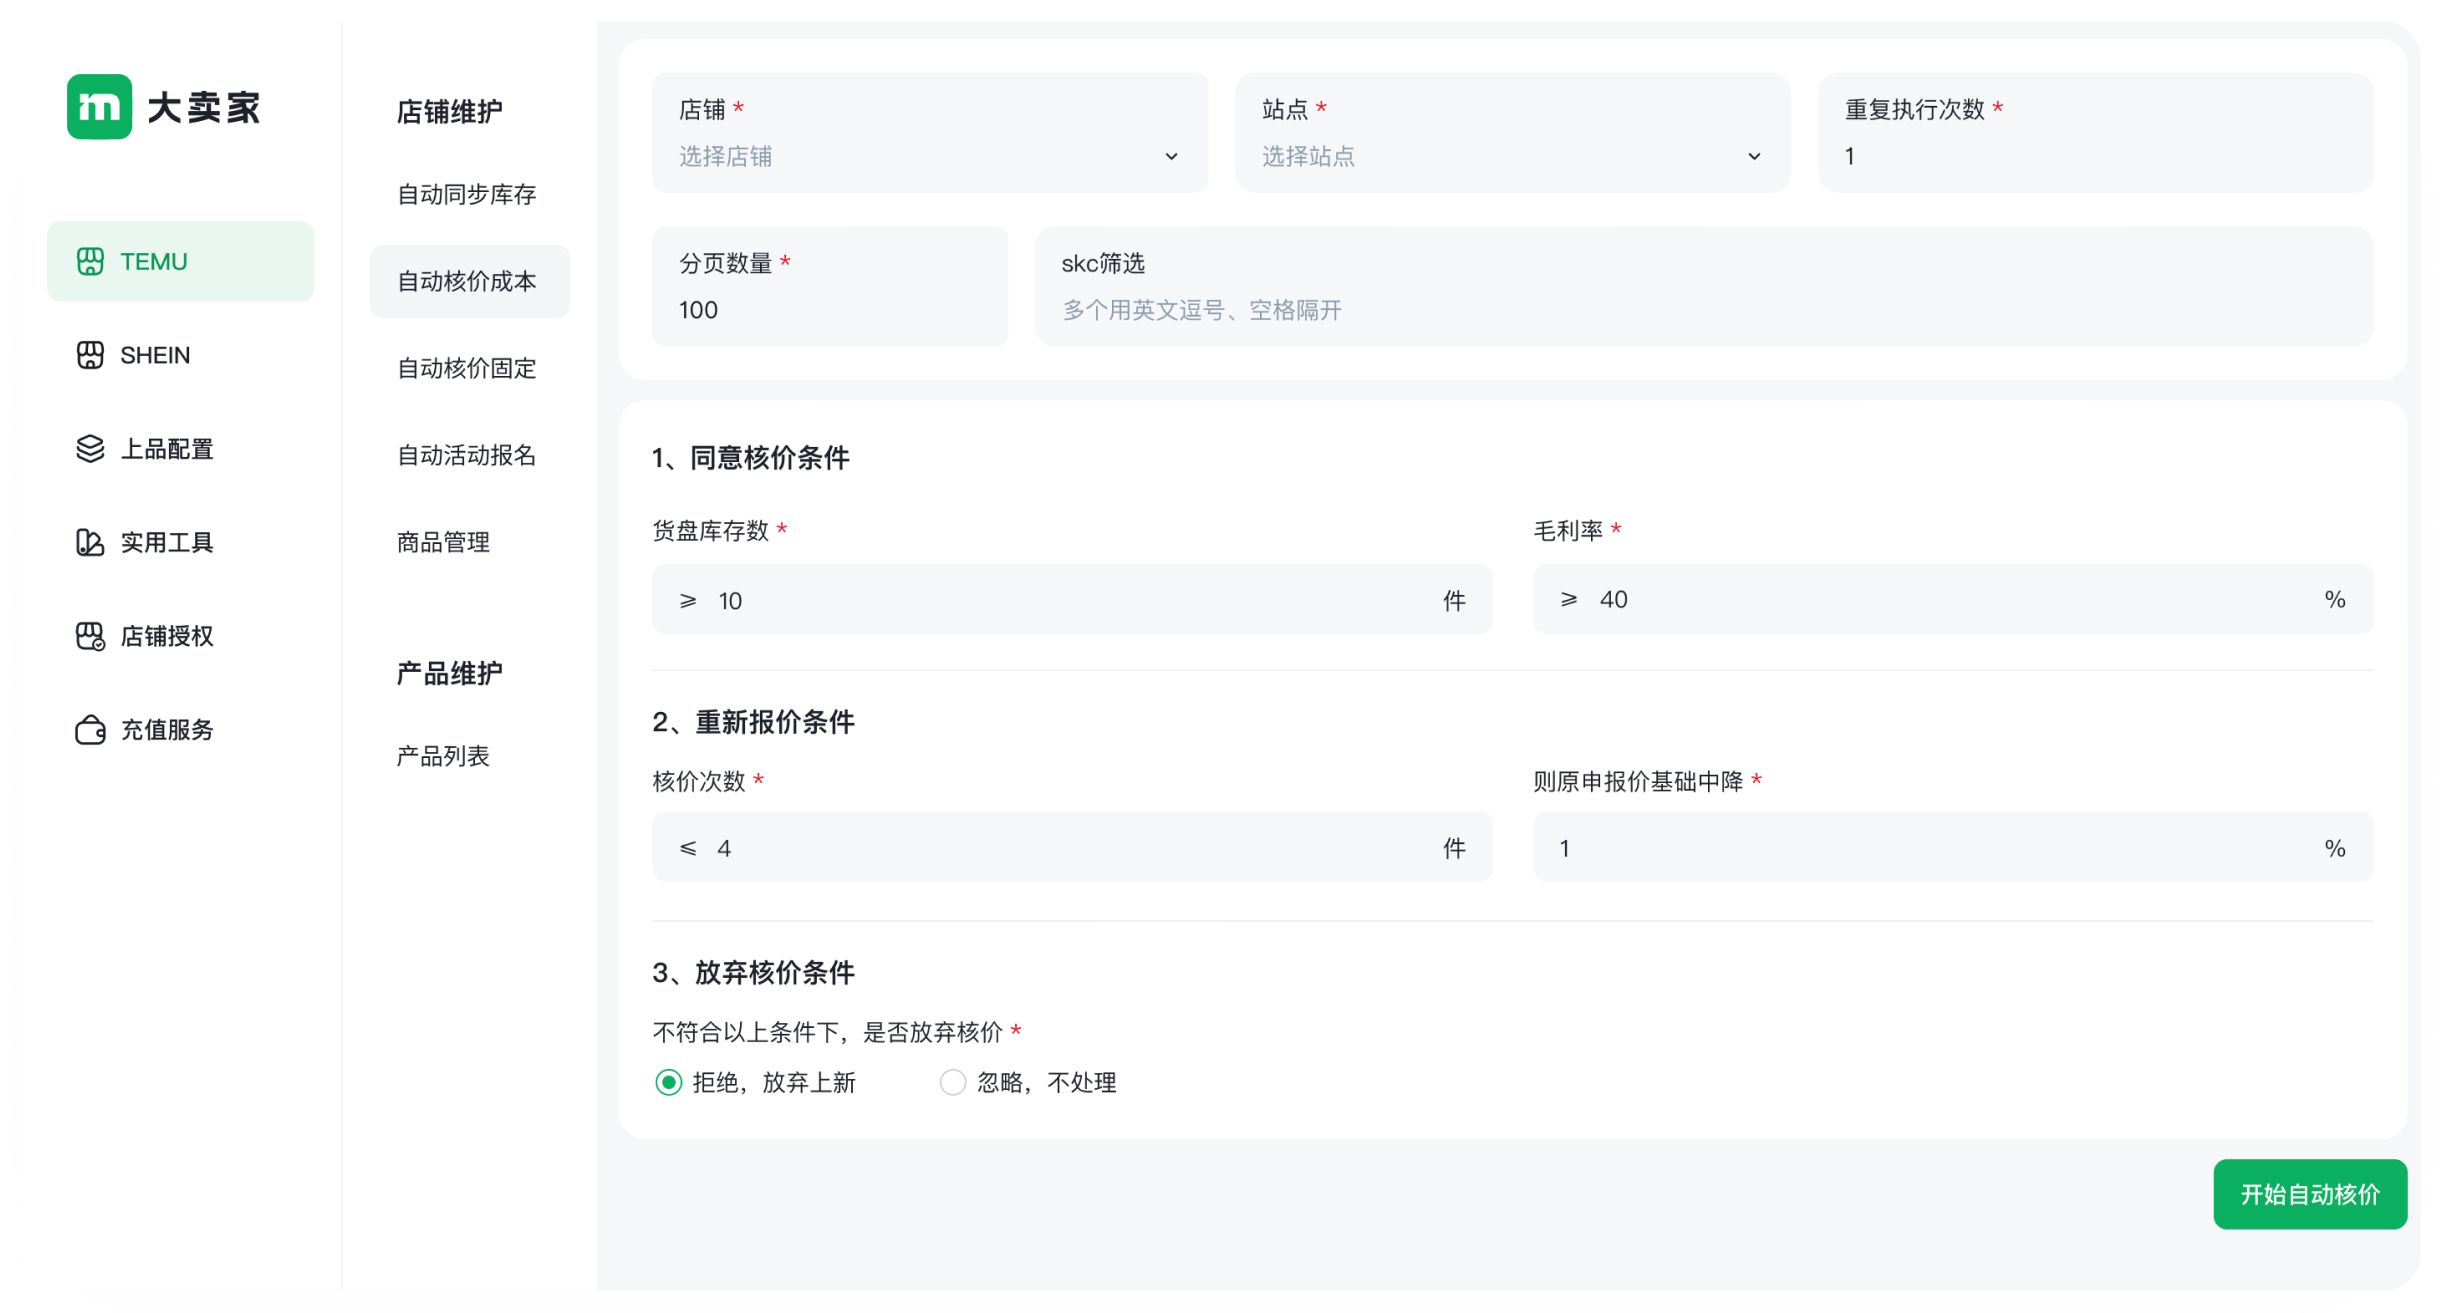Open 产品列表 under 产品维护
This screenshot has height=1313, width=2440.
(444, 756)
